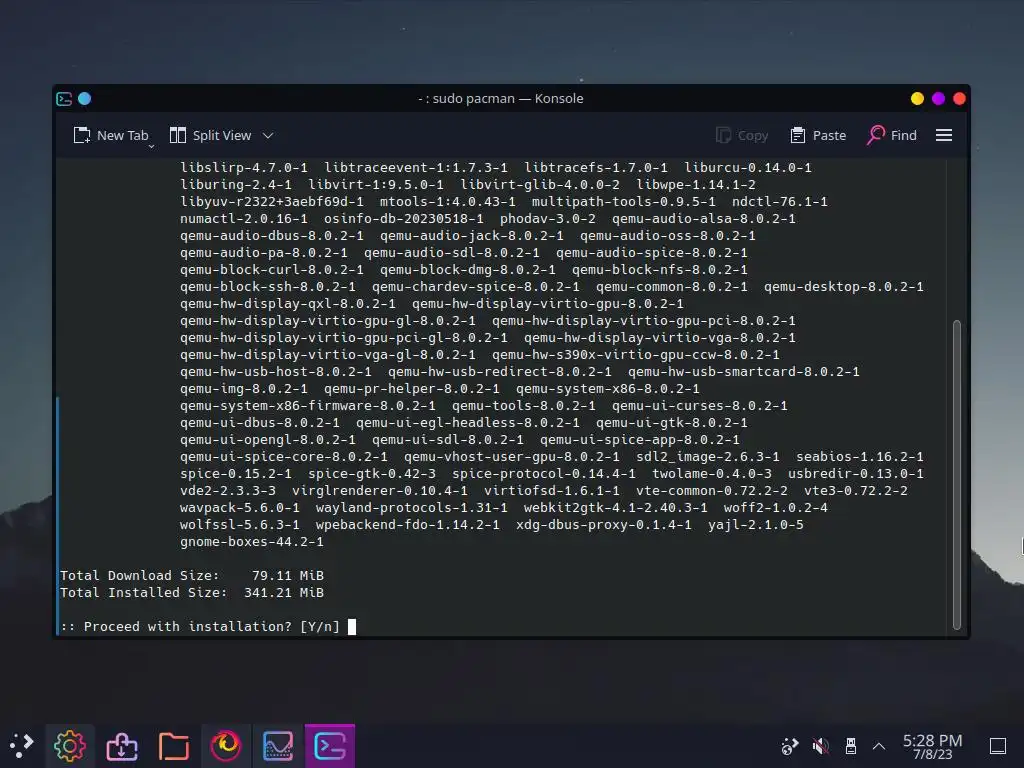Click the 'yajl-2.1.0-5' package text
This screenshot has height=768, width=1024.
pos(756,524)
